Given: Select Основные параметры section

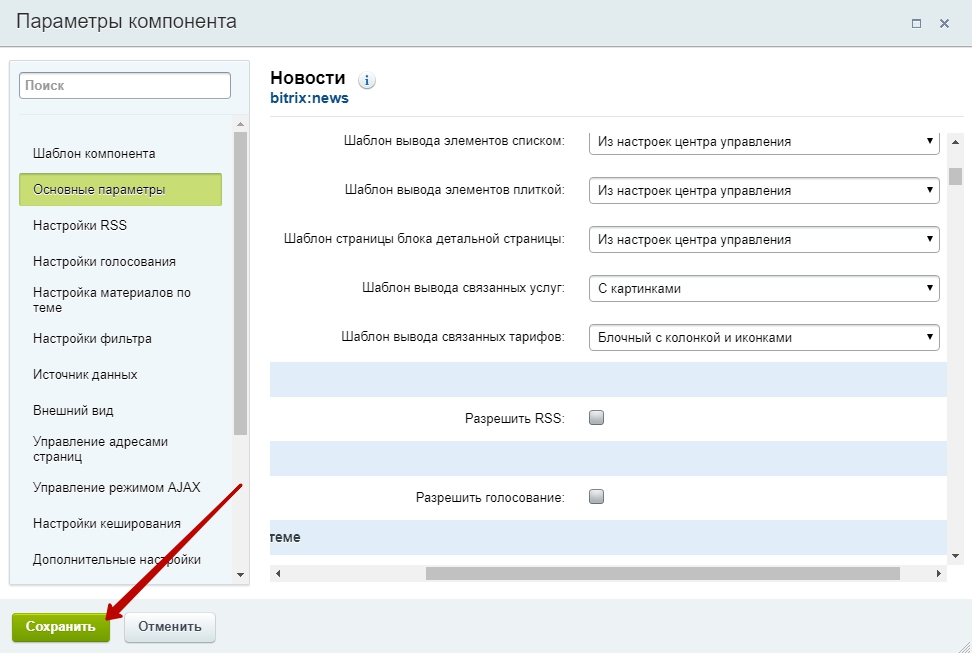Looking at the screenshot, I should pyautogui.click(x=120, y=189).
